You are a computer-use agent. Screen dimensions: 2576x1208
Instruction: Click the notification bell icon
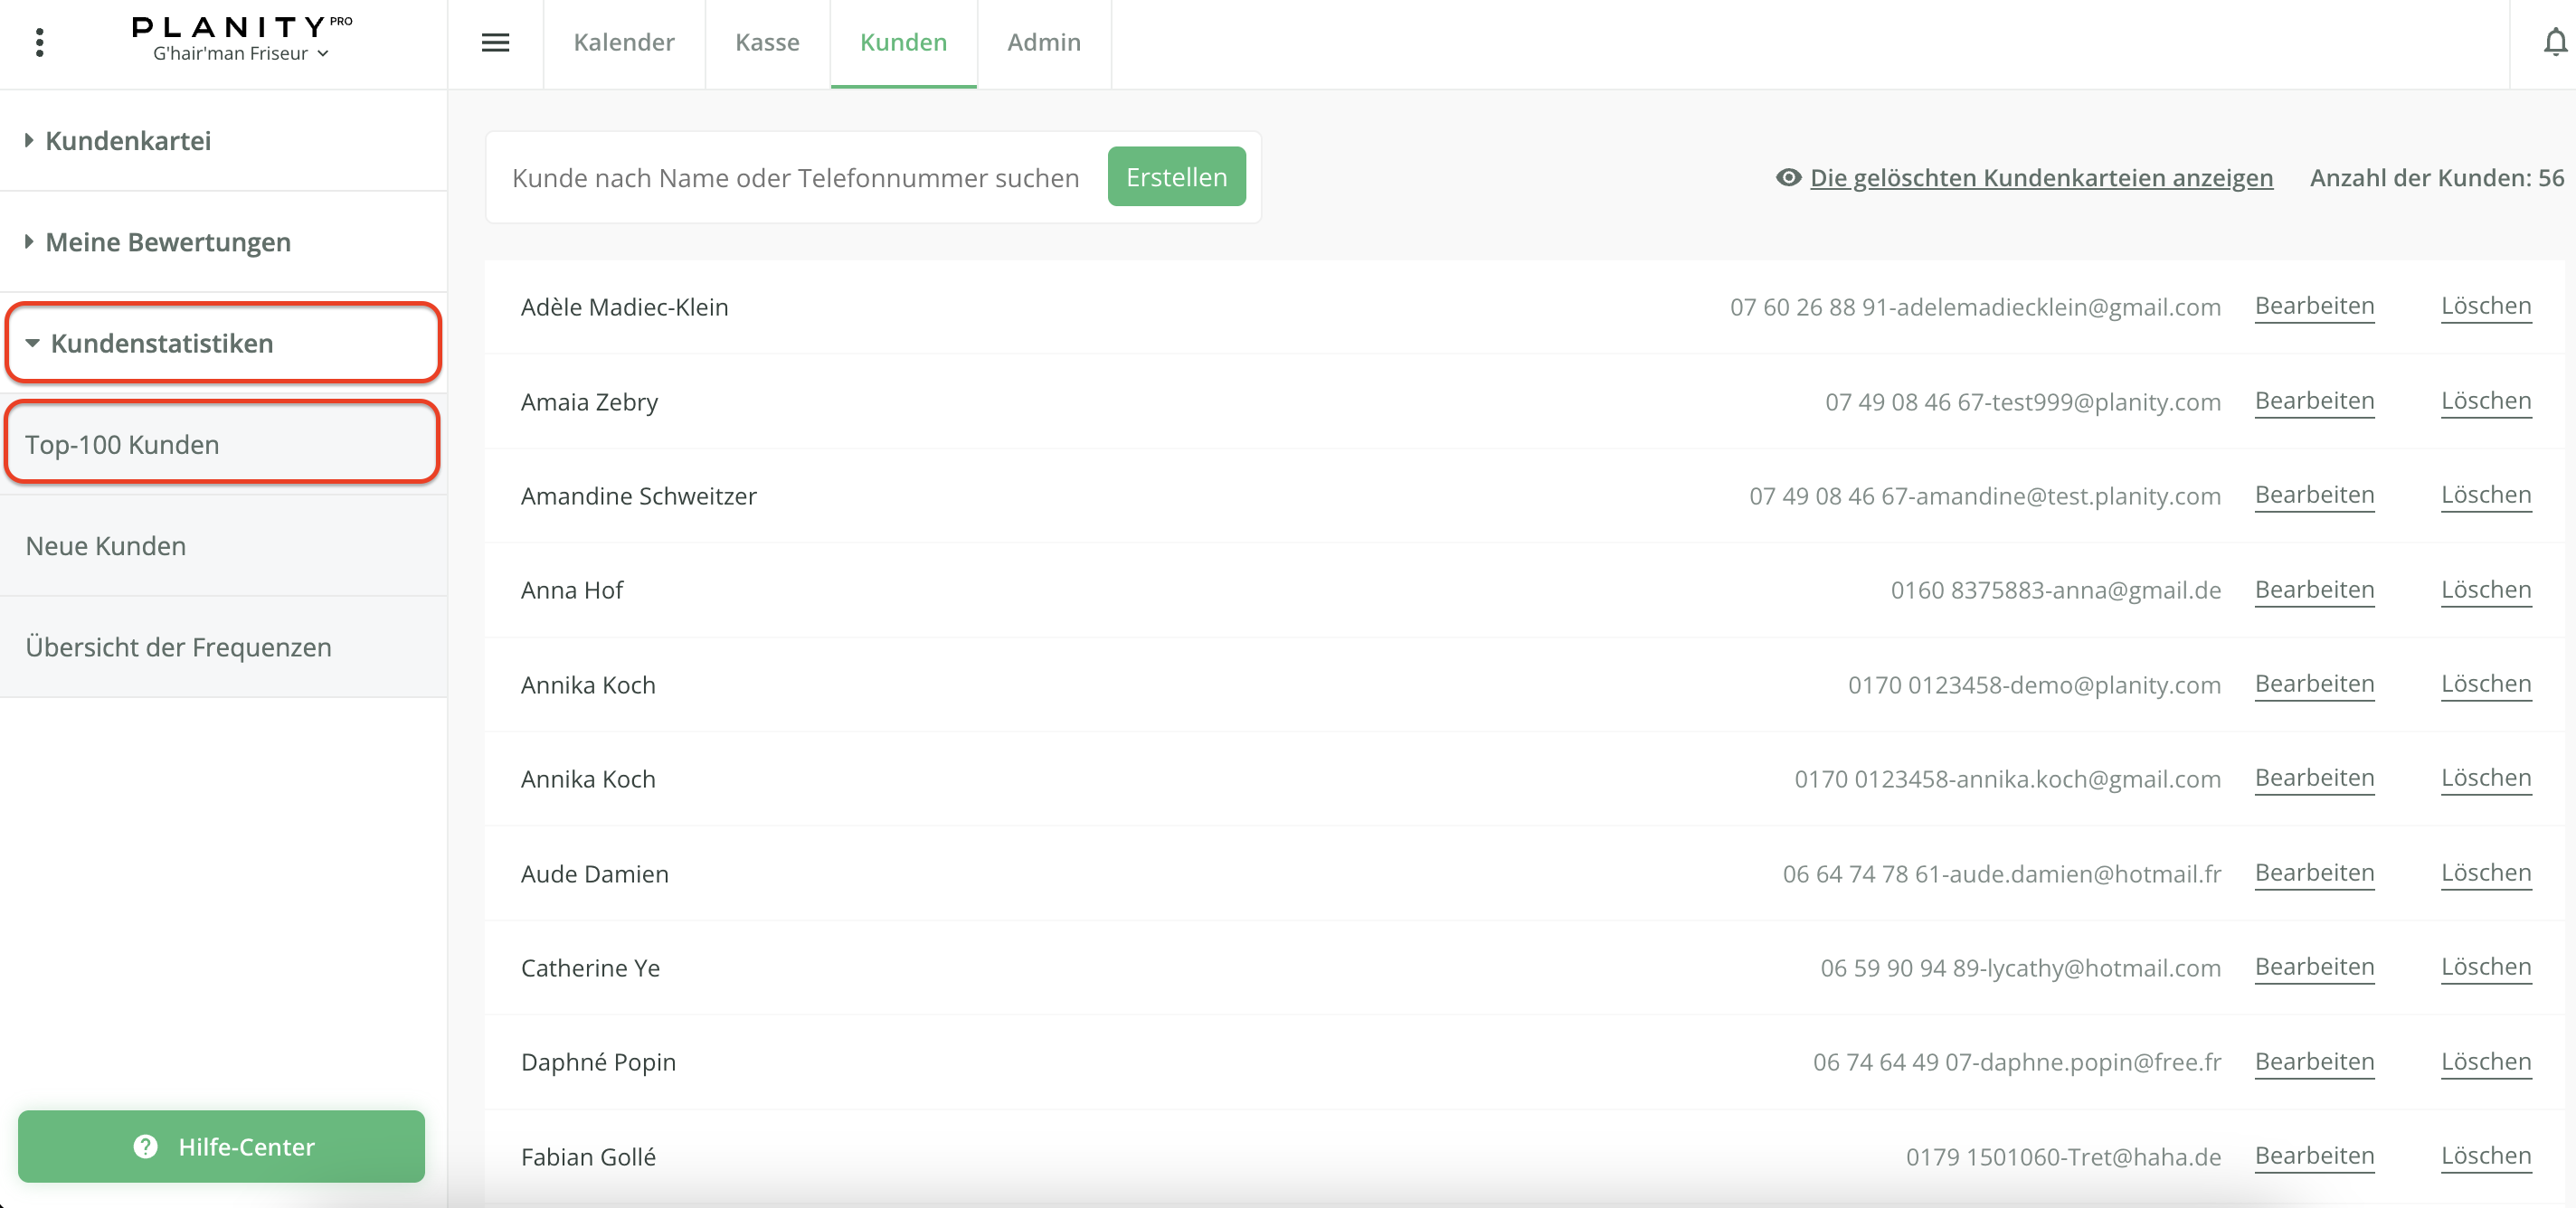2554,42
